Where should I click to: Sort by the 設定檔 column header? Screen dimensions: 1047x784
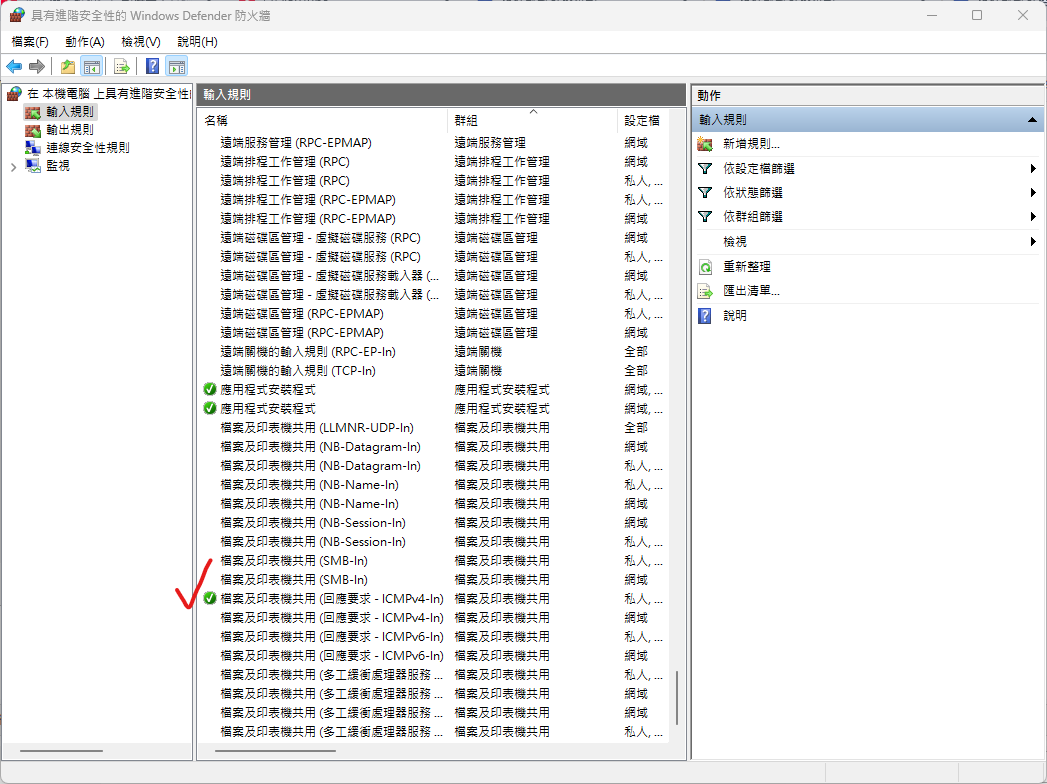tap(644, 120)
